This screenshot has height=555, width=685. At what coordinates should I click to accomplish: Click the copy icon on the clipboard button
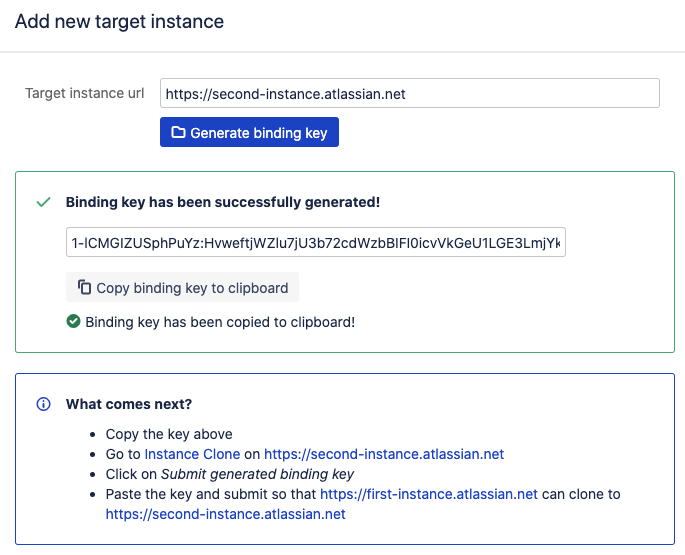[84, 288]
